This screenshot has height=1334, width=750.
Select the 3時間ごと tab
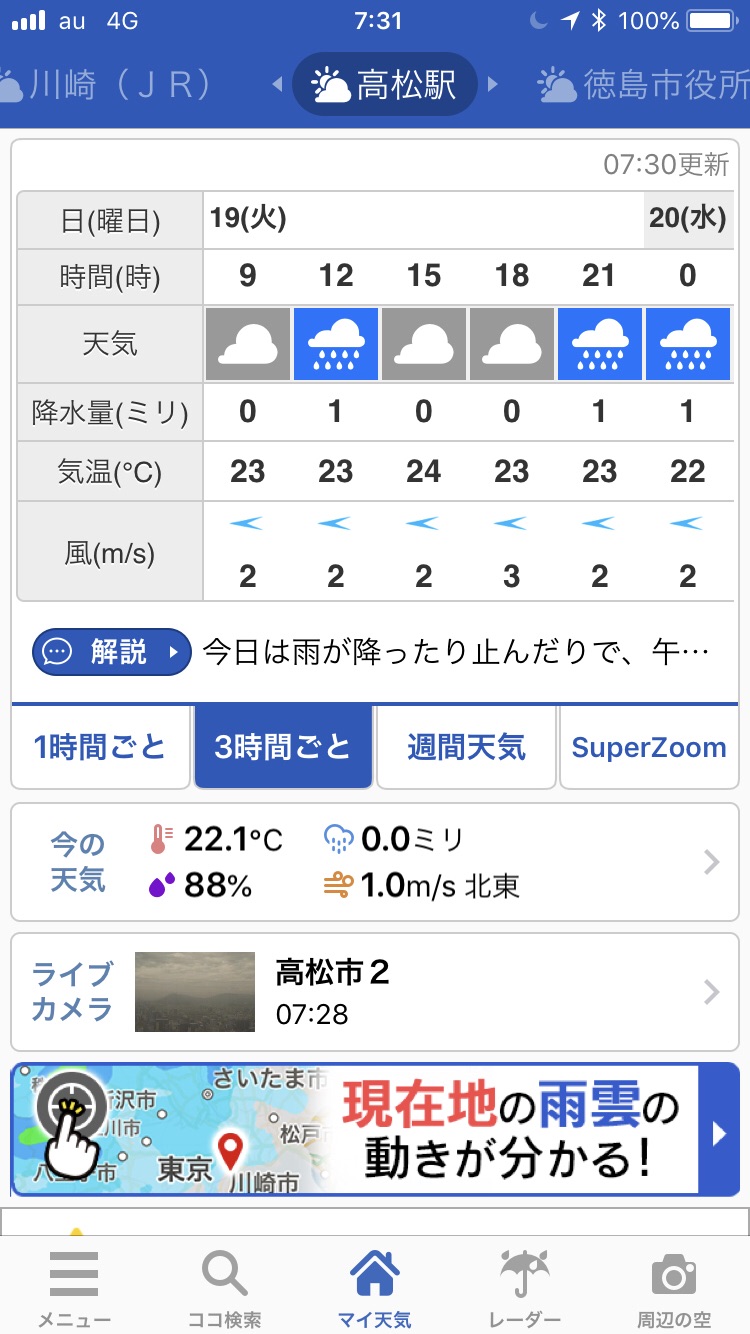tap(283, 747)
